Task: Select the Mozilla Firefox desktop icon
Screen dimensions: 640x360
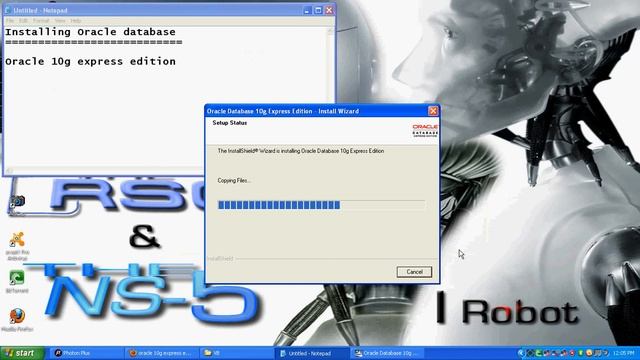Action: [17, 320]
